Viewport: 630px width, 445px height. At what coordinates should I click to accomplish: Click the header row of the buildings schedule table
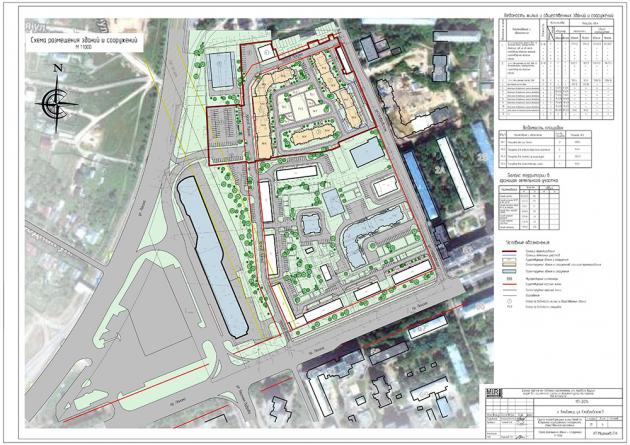[559, 30]
